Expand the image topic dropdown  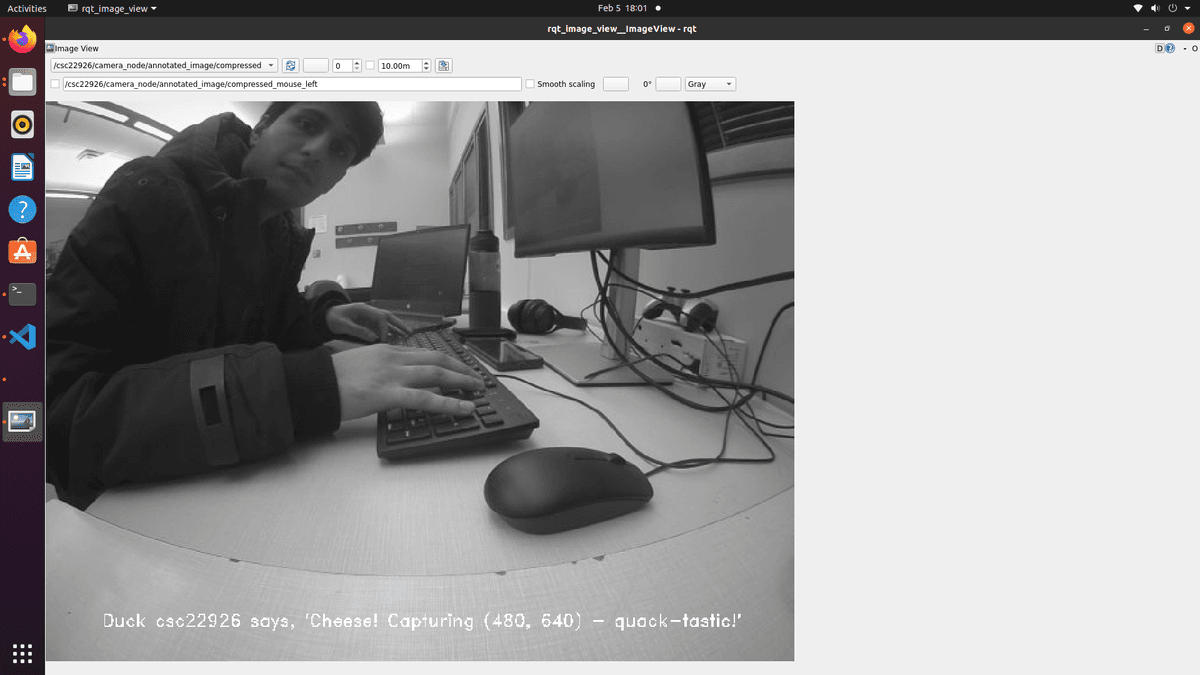point(271,66)
